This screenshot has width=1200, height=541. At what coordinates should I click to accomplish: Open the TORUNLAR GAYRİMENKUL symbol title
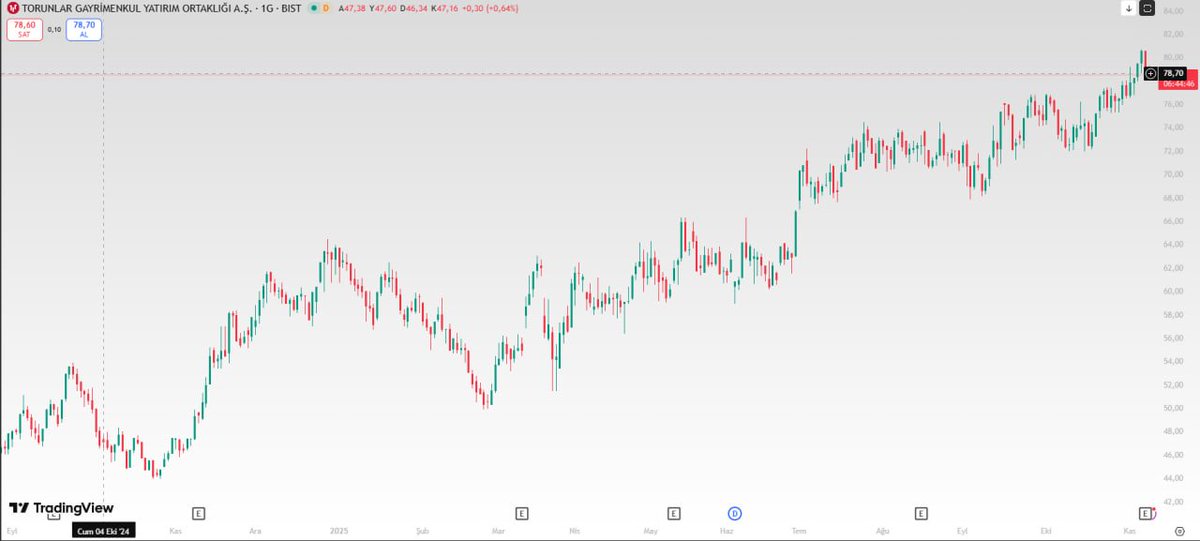click(135, 8)
